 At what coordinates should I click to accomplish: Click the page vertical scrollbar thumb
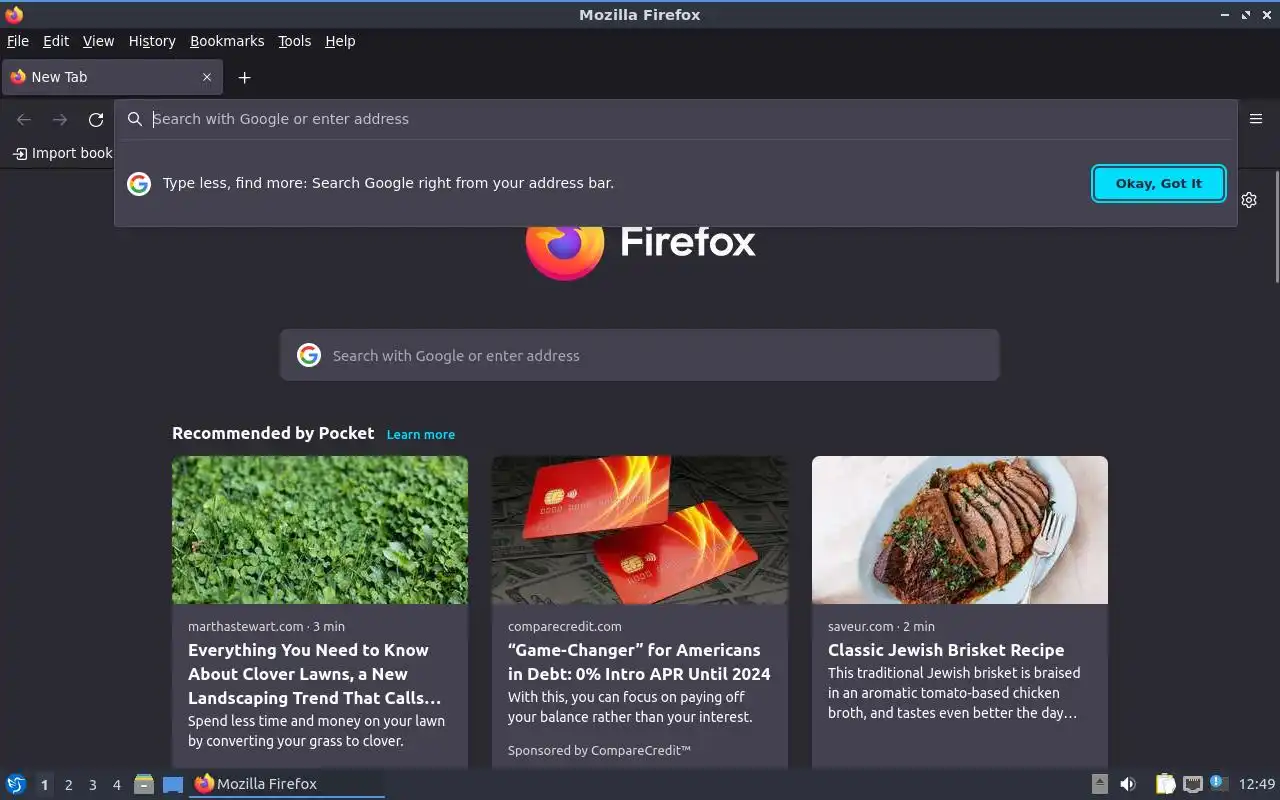coord(1276,226)
